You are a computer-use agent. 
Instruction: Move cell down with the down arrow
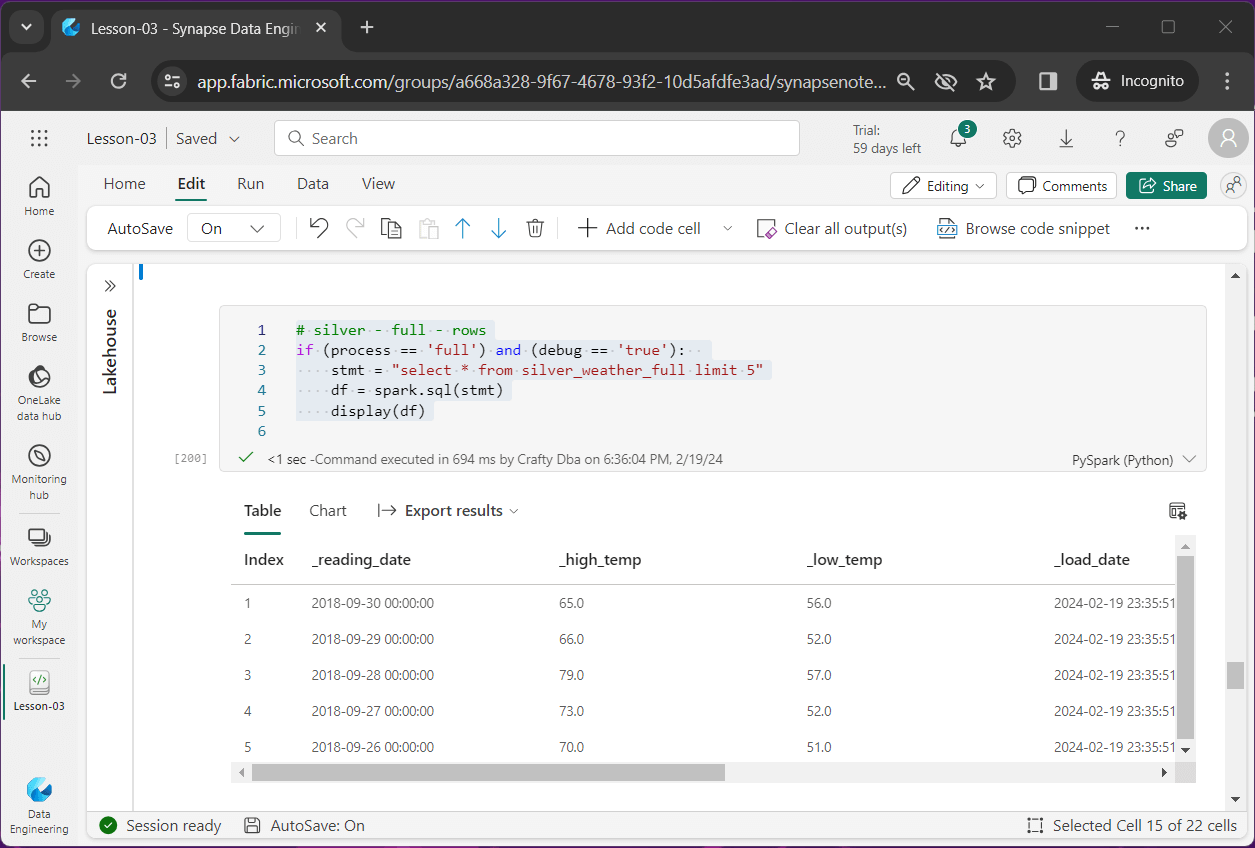click(498, 229)
